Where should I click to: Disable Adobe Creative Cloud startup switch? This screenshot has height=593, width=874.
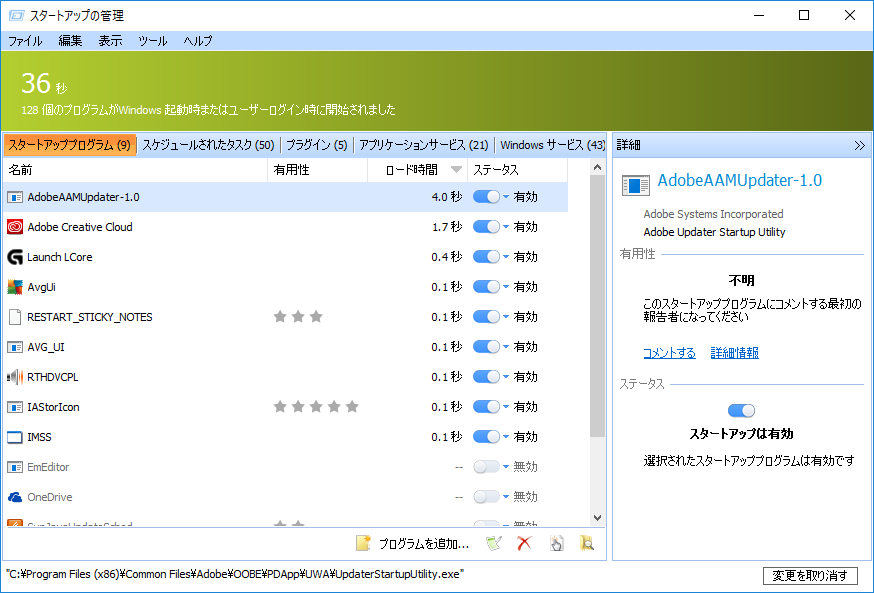(x=487, y=227)
